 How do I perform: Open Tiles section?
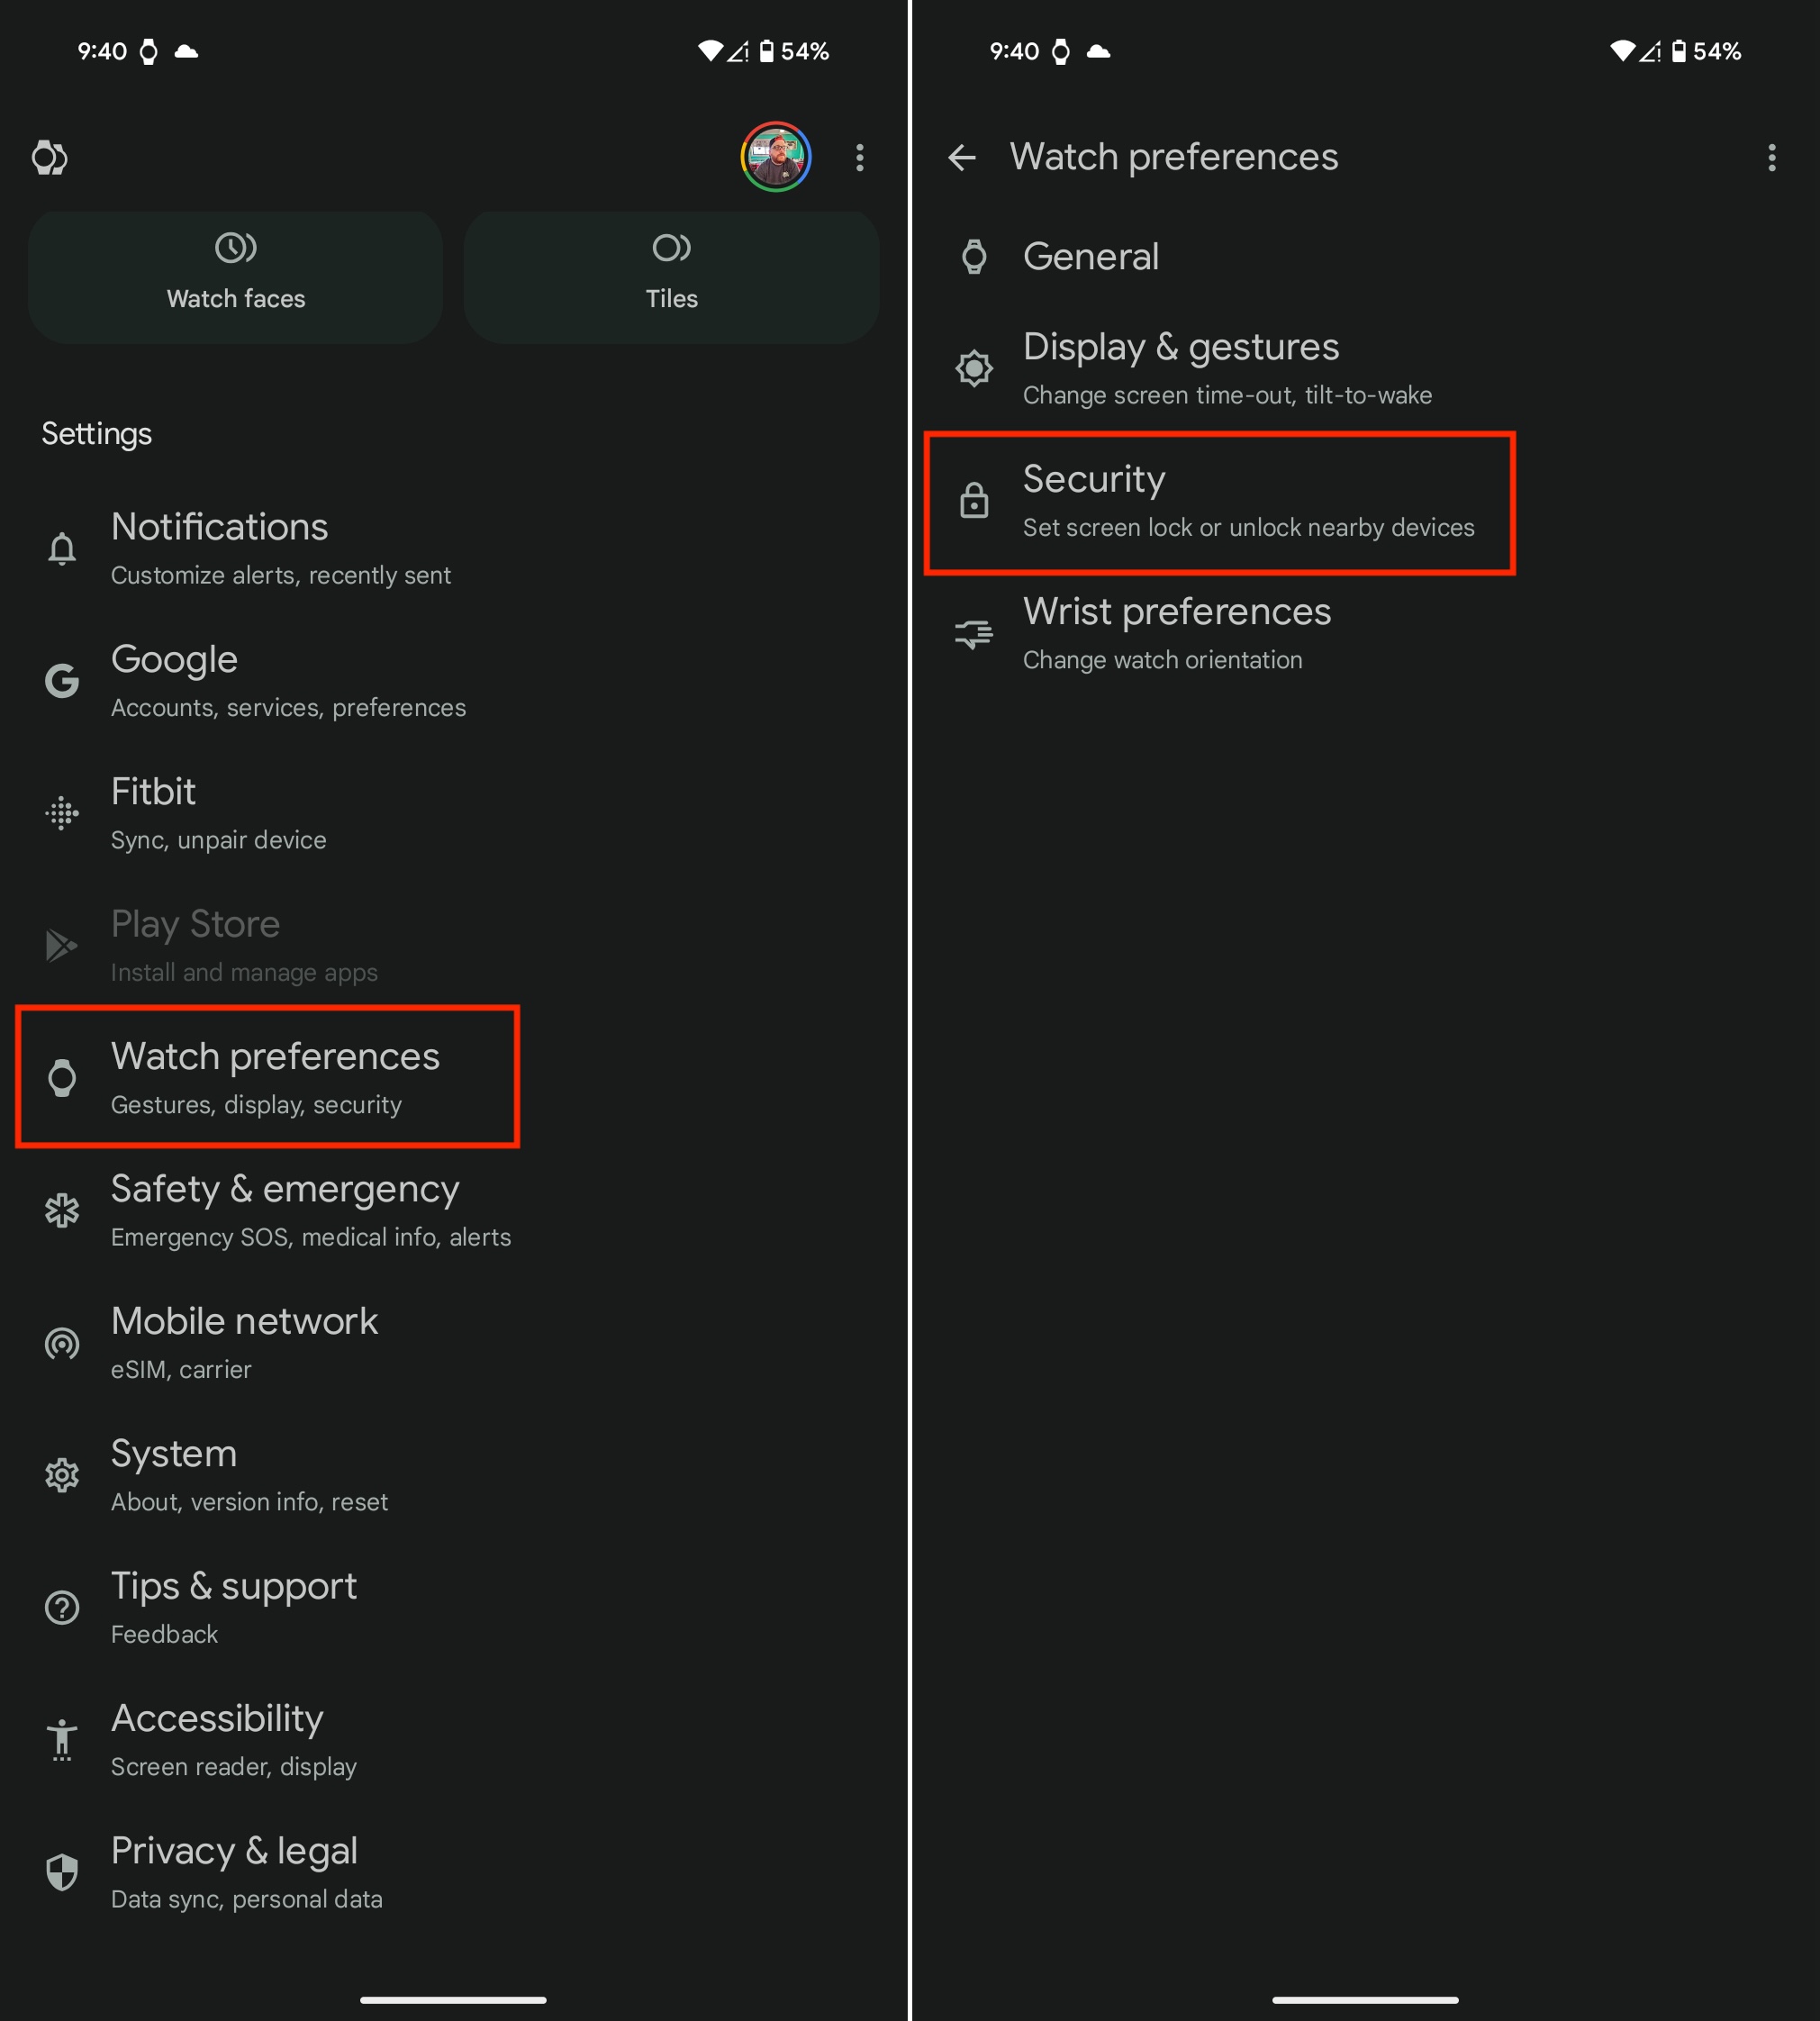click(671, 274)
